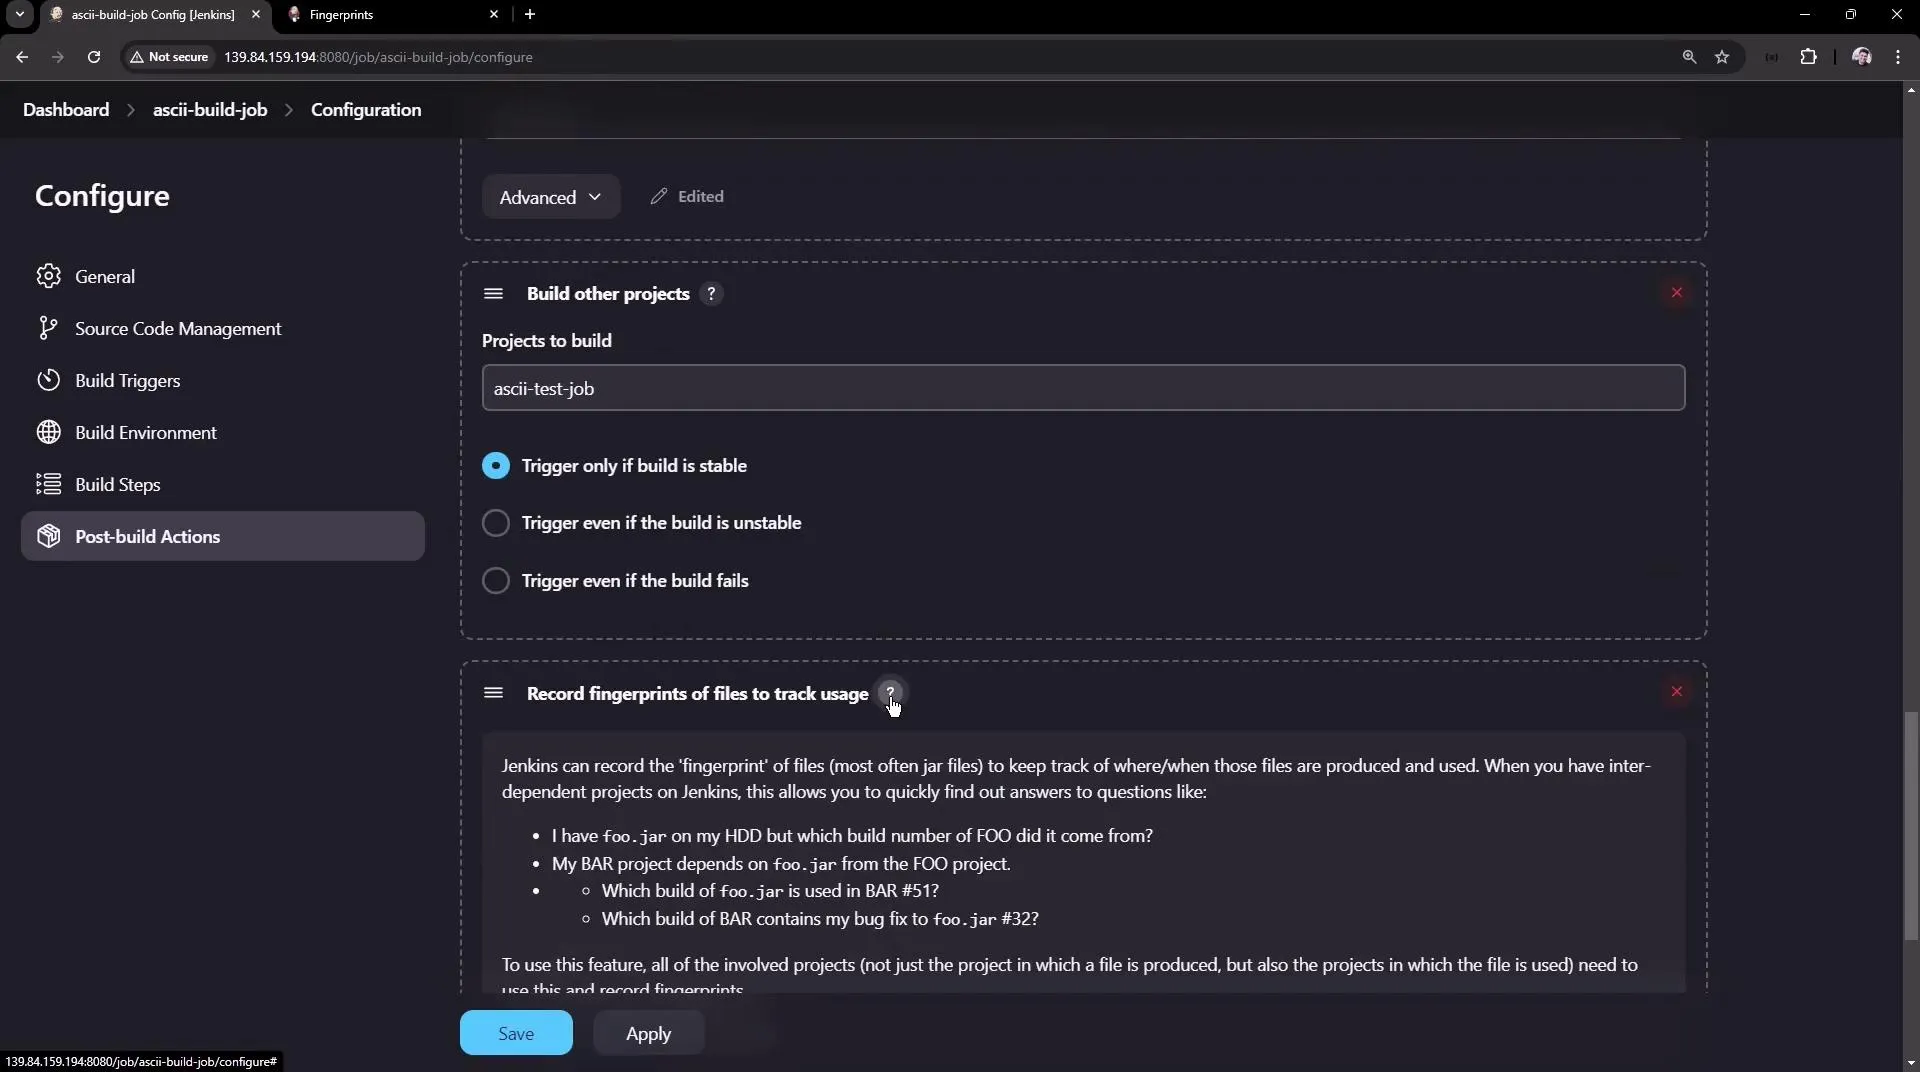Select Trigger only if build is stable
The image size is (1920, 1072).
point(496,464)
